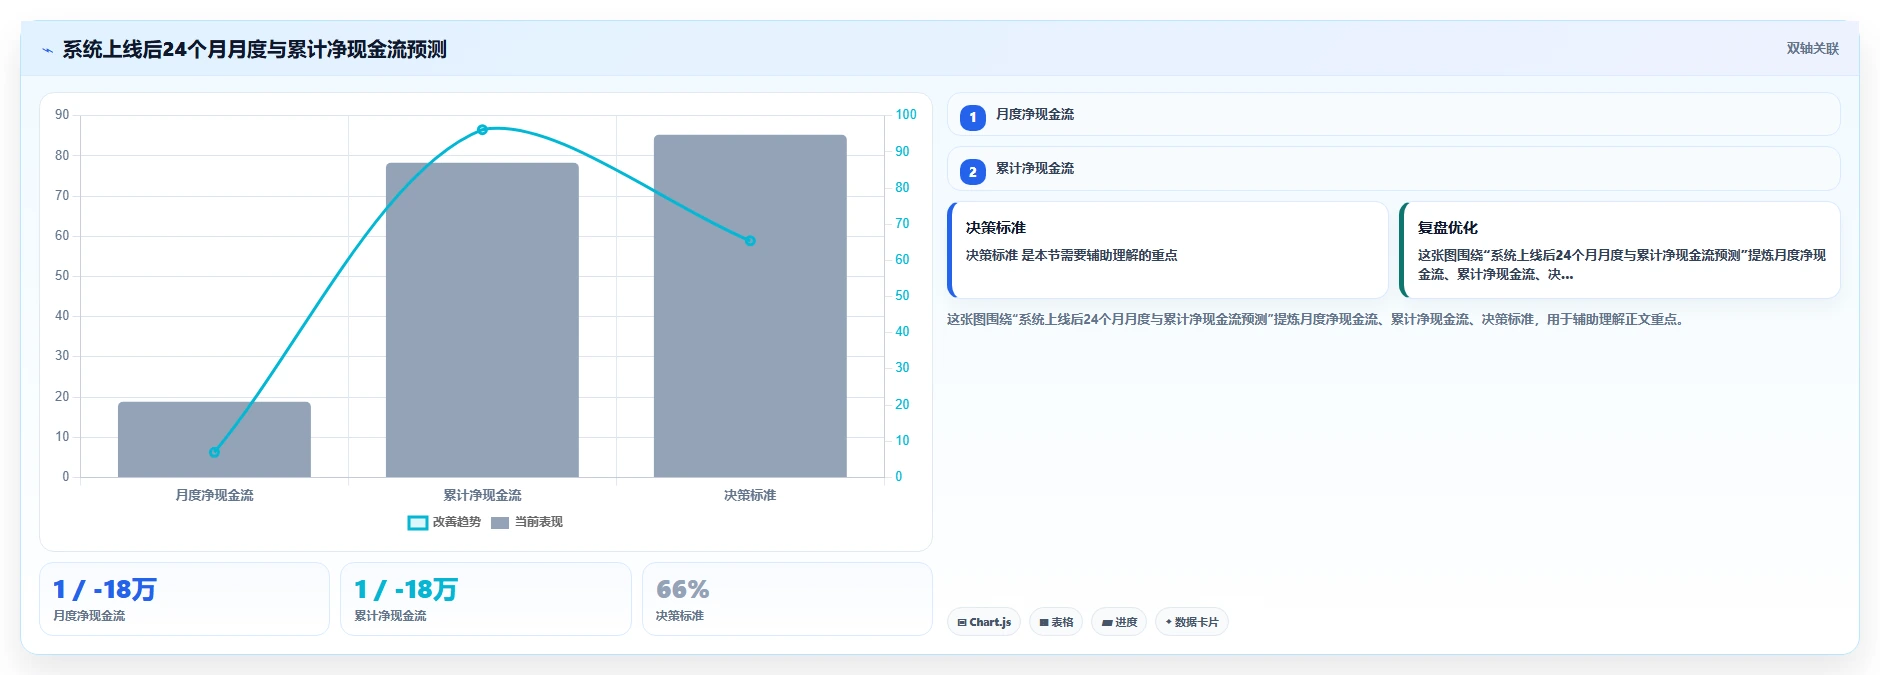Click the 进度 tag chip
This screenshot has width=1880, height=675.
point(1119,622)
